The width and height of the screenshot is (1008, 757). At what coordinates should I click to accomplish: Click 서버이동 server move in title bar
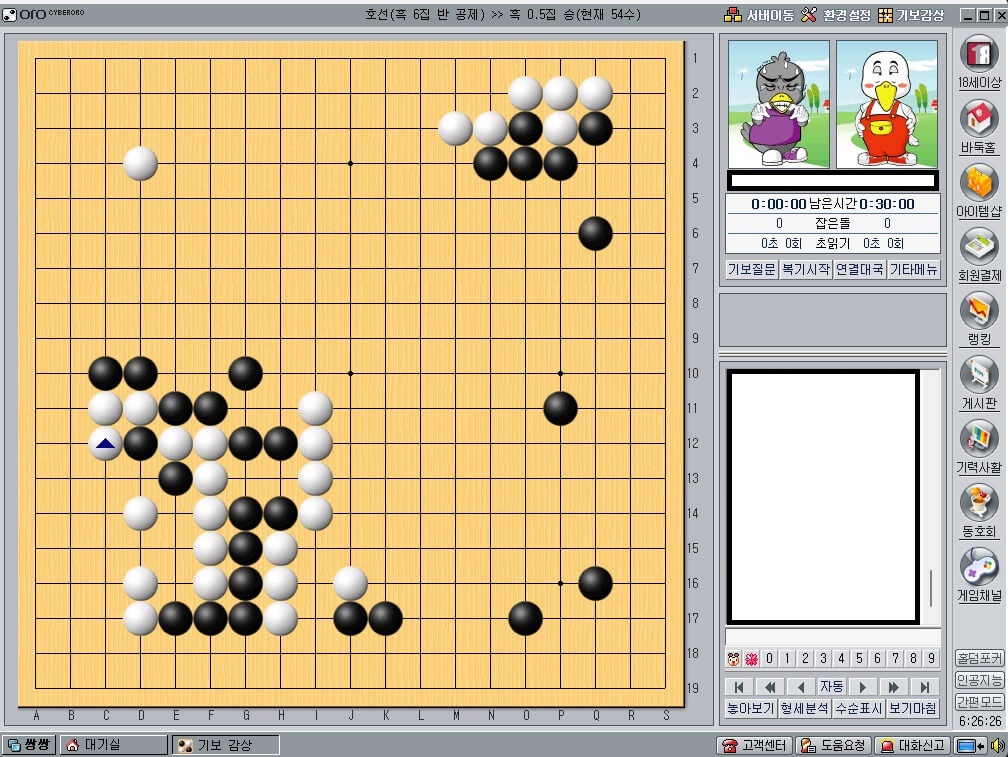pyautogui.click(x=759, y=15)
